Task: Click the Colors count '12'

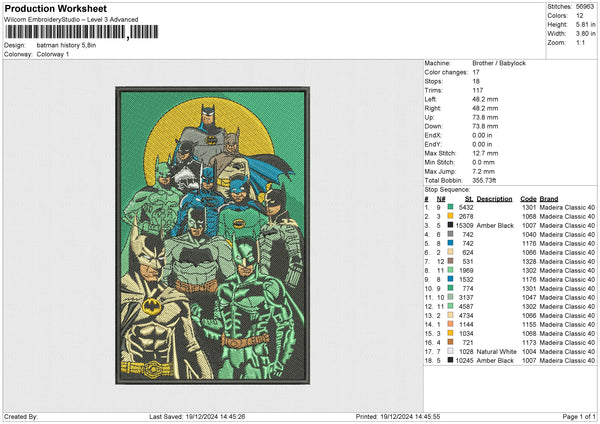Action: 580,16
